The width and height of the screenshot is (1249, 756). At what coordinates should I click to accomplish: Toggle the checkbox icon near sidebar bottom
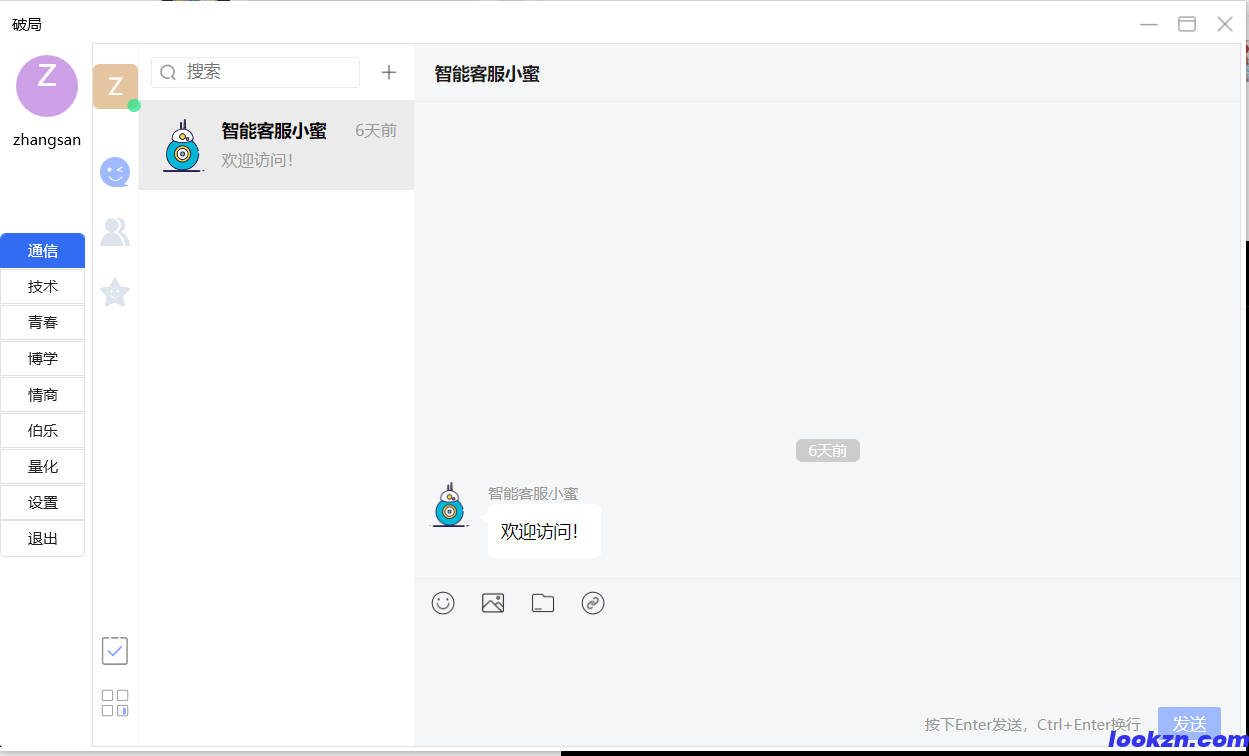114,650
